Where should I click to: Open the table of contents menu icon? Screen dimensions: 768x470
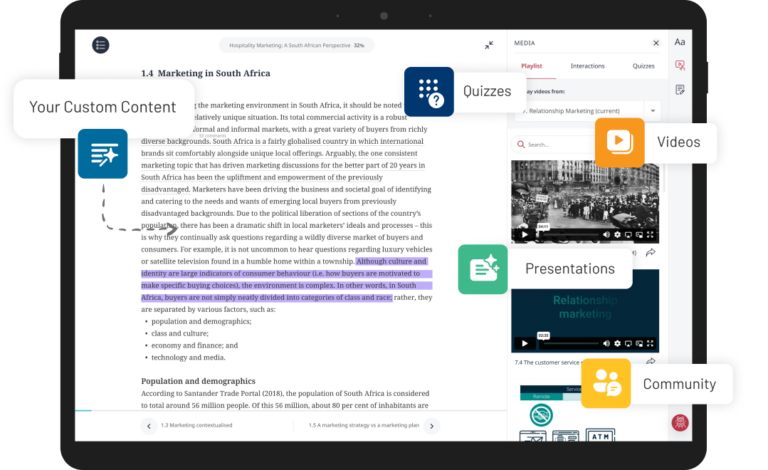point(100,45)
